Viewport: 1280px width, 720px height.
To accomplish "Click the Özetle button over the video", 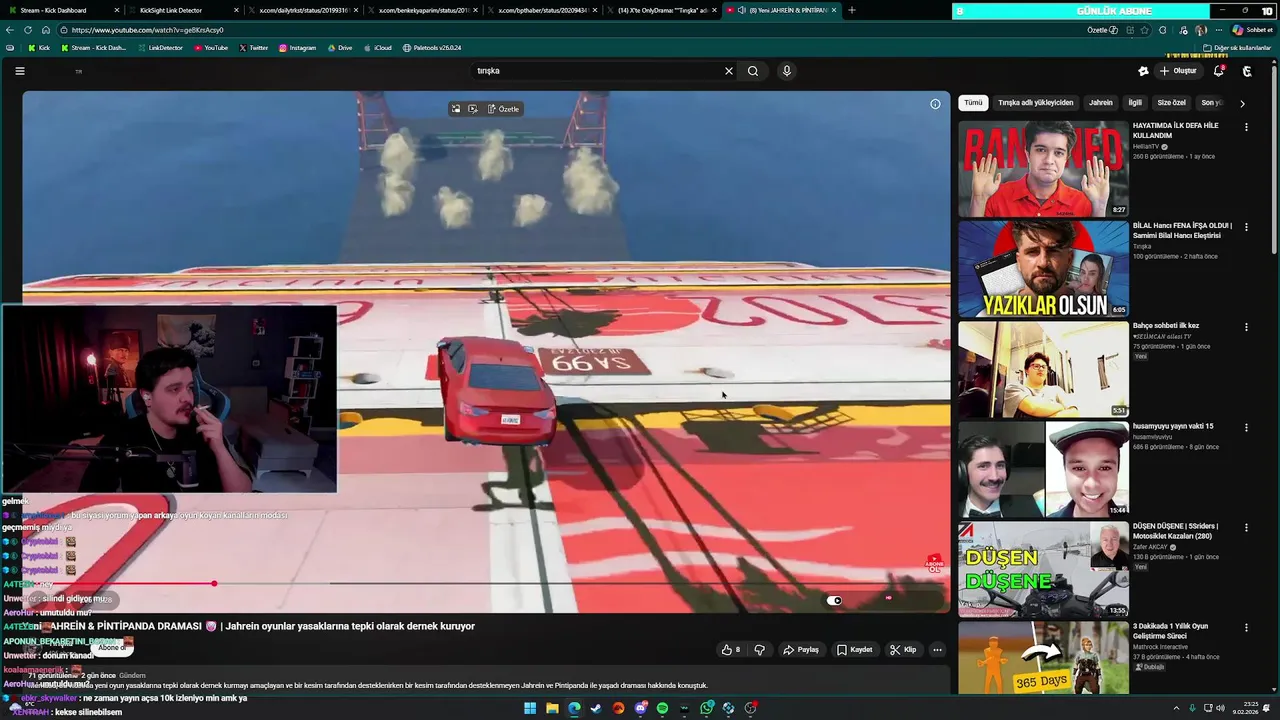I will click(x=504, y=109).
